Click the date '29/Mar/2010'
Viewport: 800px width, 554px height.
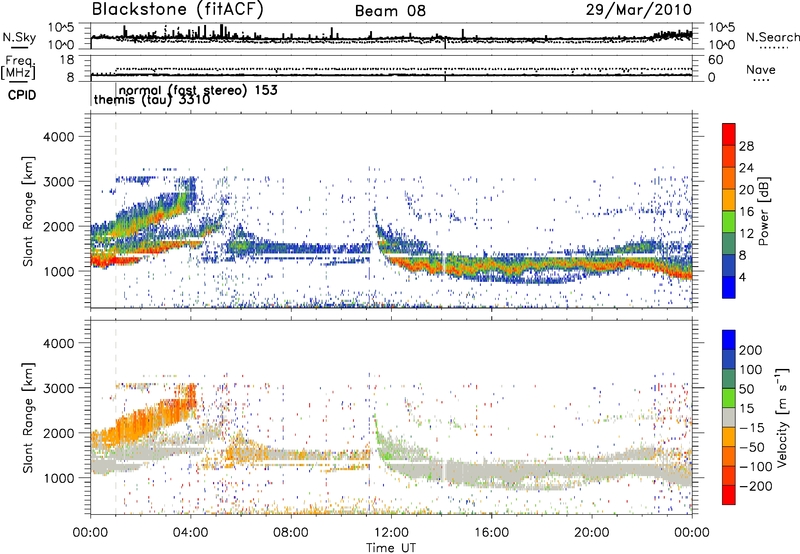pyautogui.click(x=639, y=9)
